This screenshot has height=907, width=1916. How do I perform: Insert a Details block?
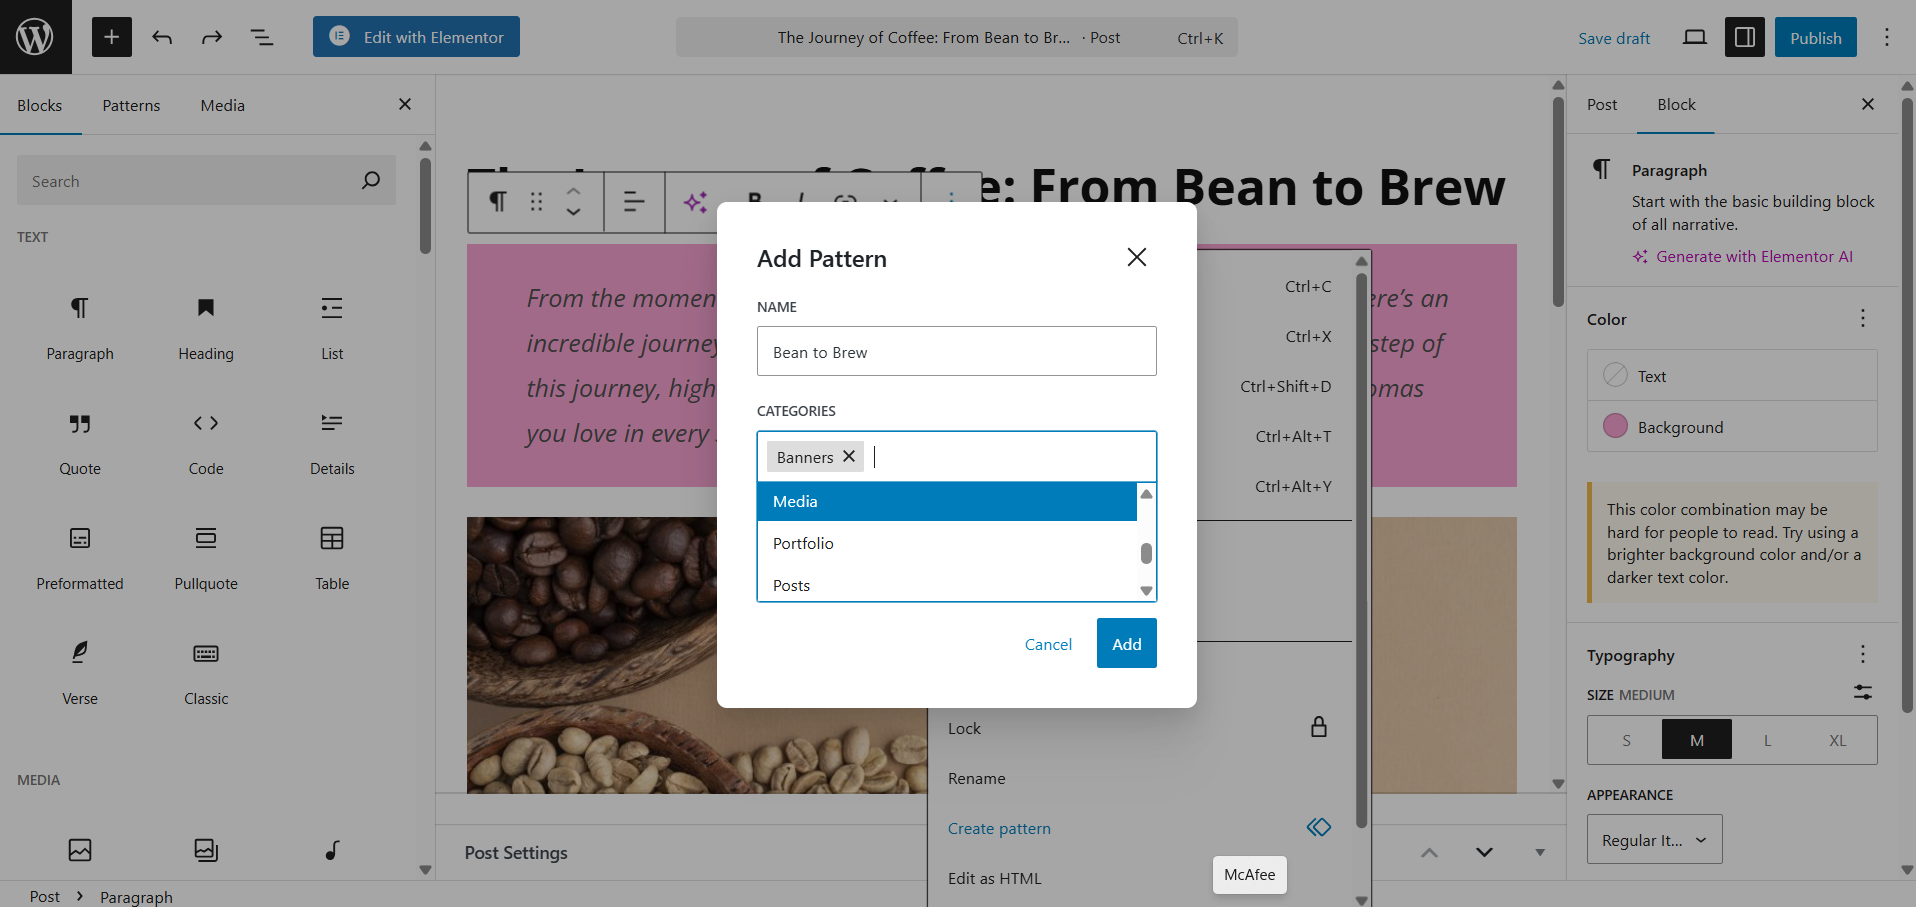[x=332, y=443]
